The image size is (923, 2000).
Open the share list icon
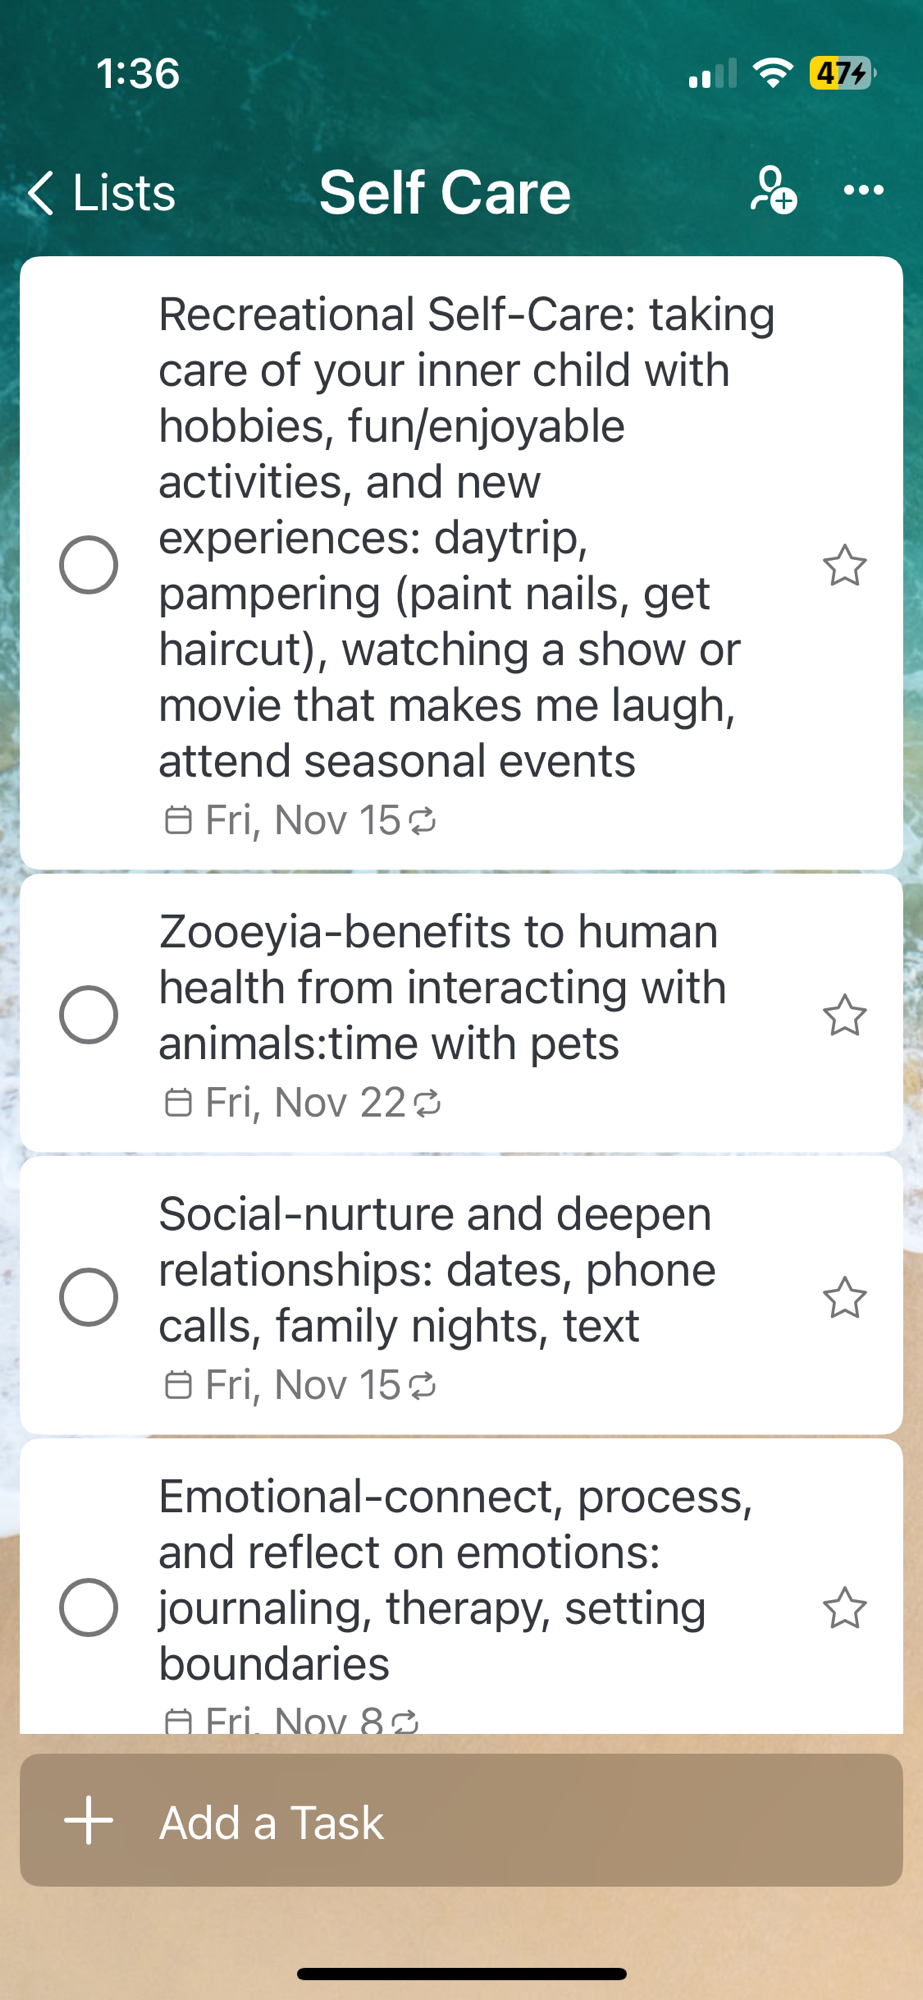[x=773, y=190]
